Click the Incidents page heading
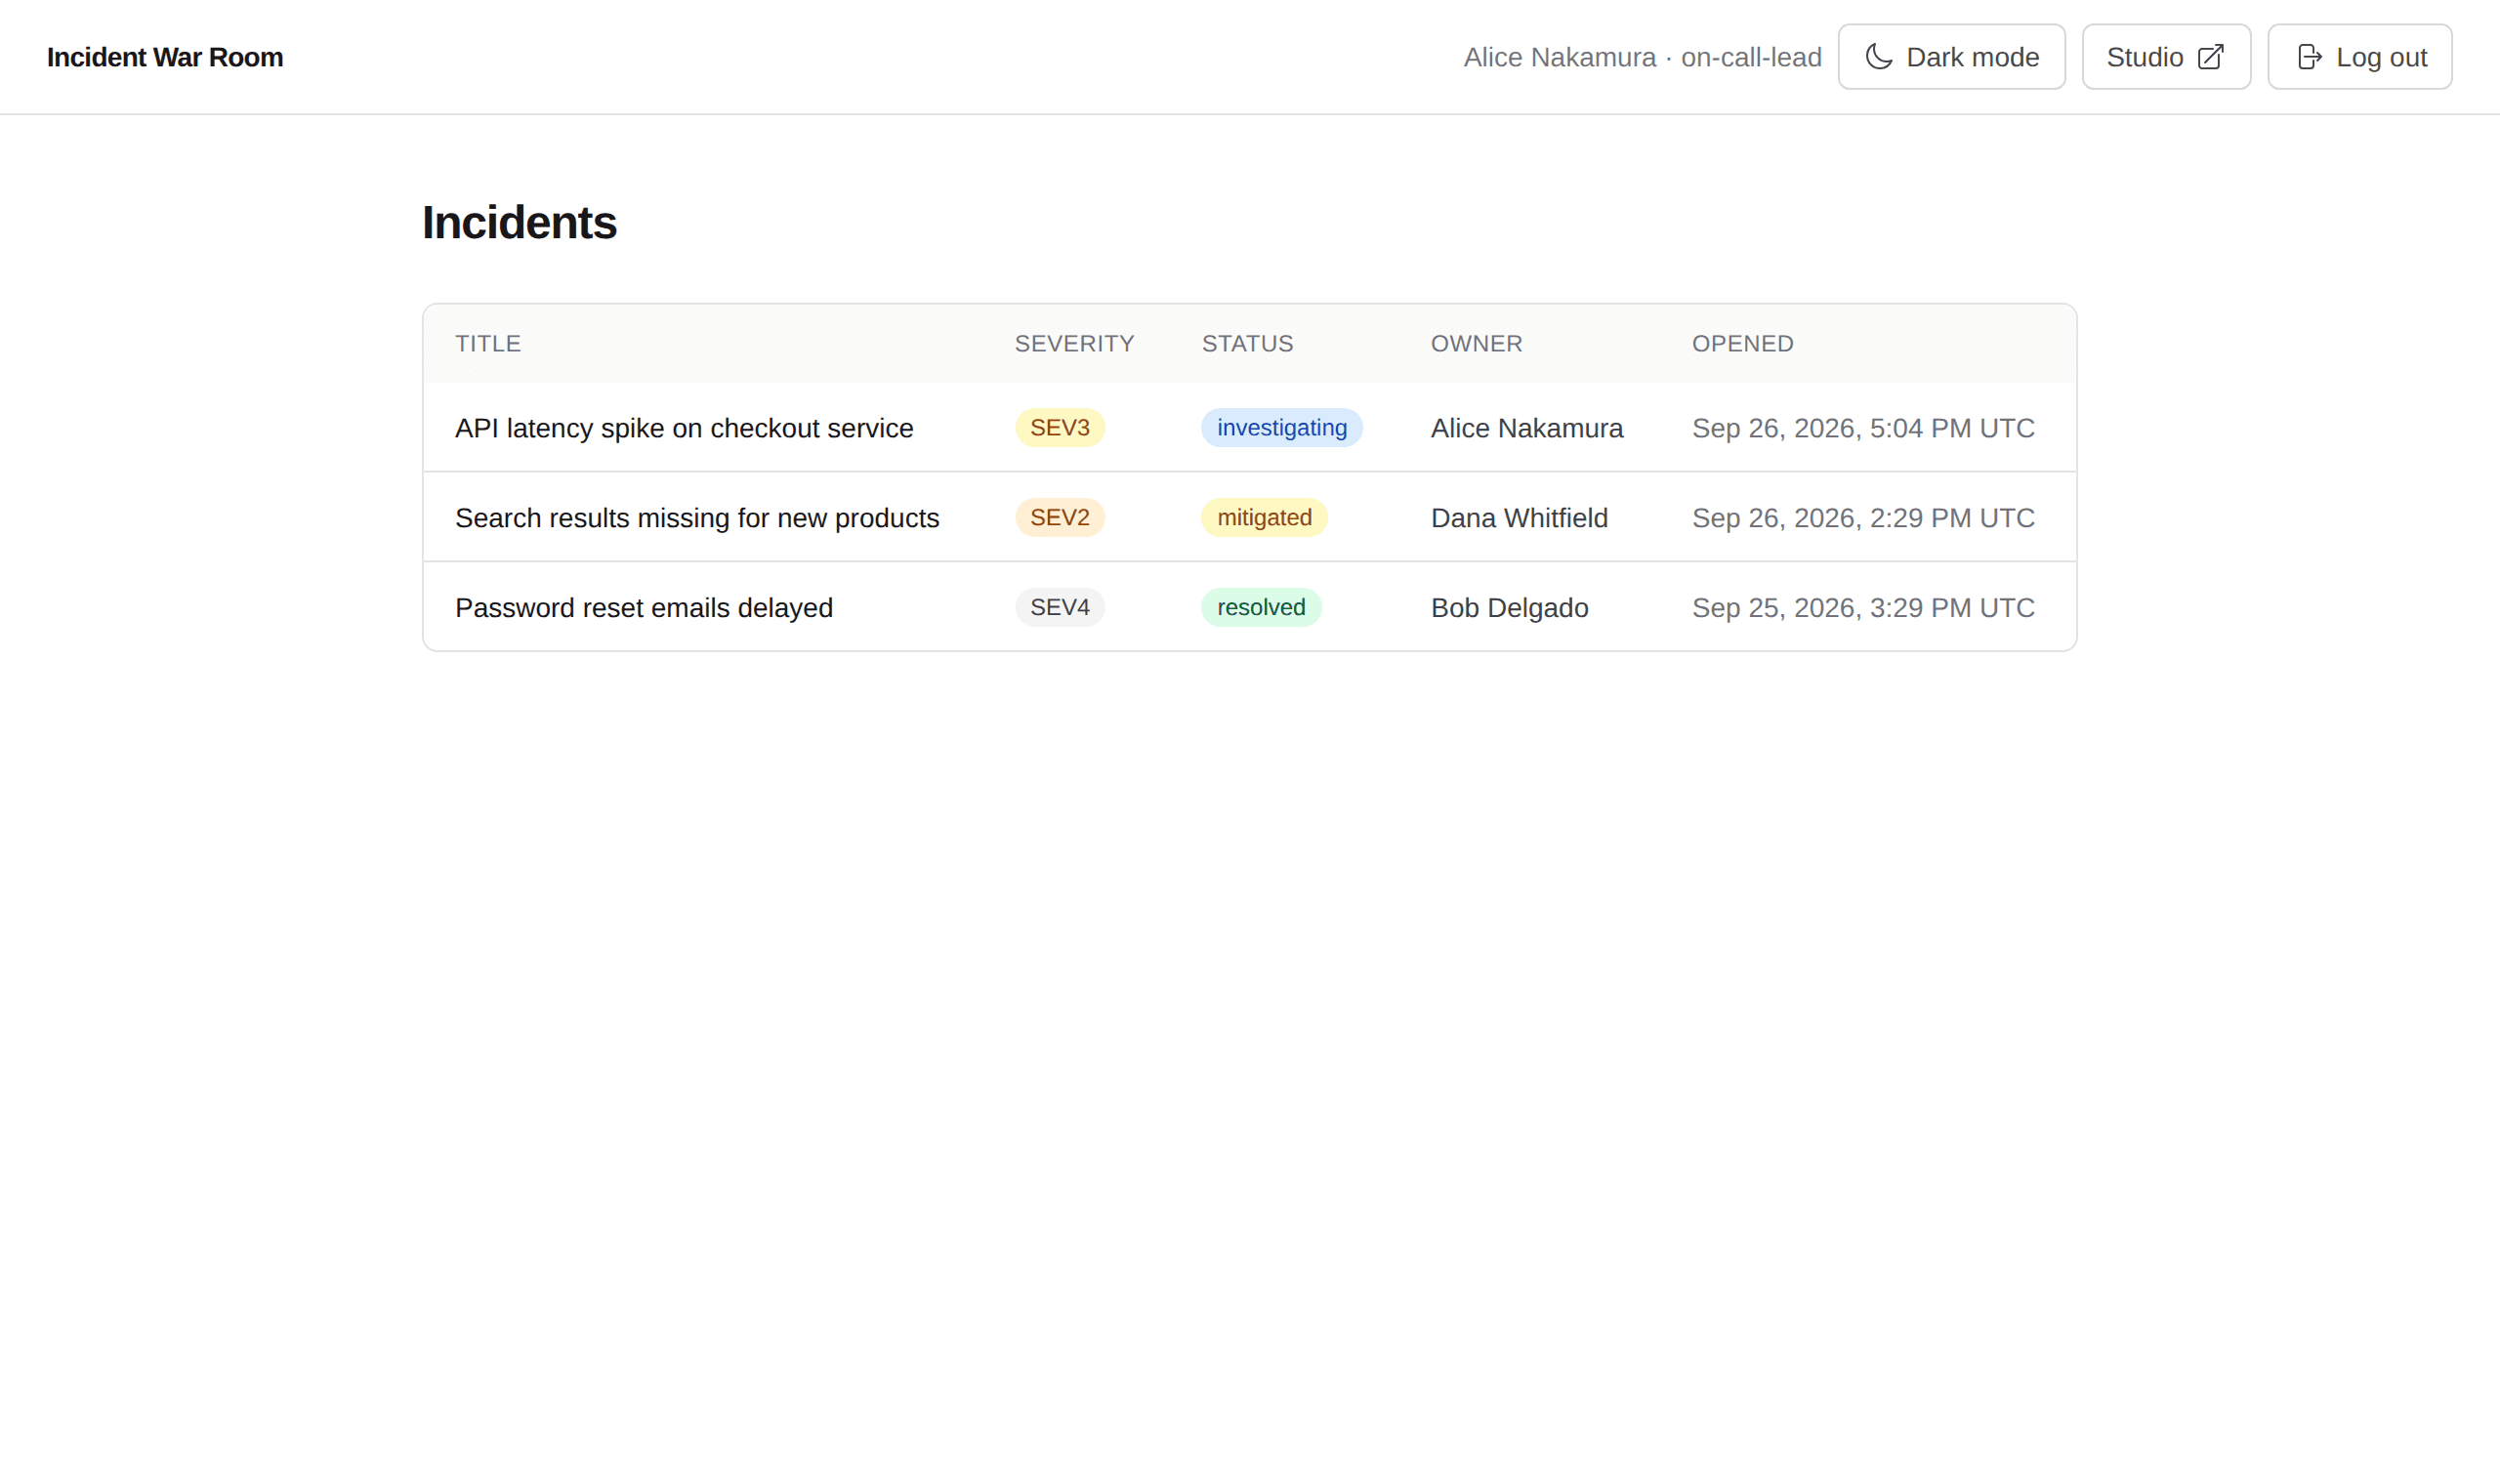Image resolution: width=2500 pixels, height=1484 pixels. tap(519, 222)
